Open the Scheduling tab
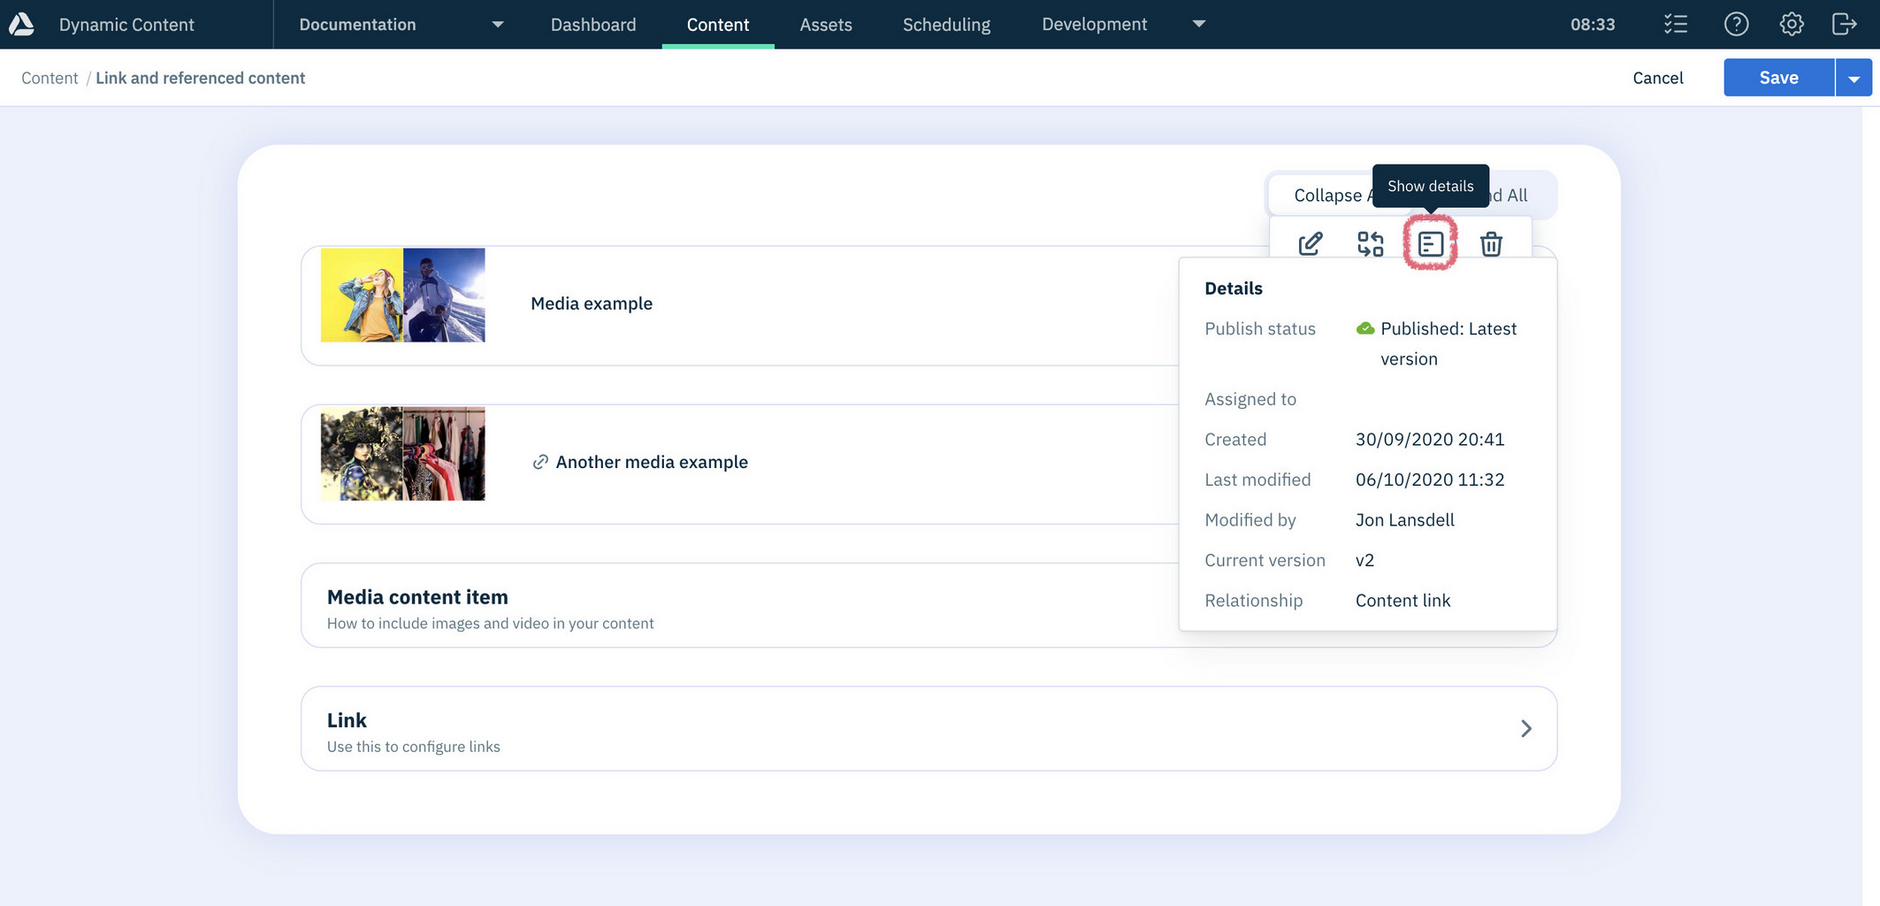1880x906 pixels. point(946,24)
